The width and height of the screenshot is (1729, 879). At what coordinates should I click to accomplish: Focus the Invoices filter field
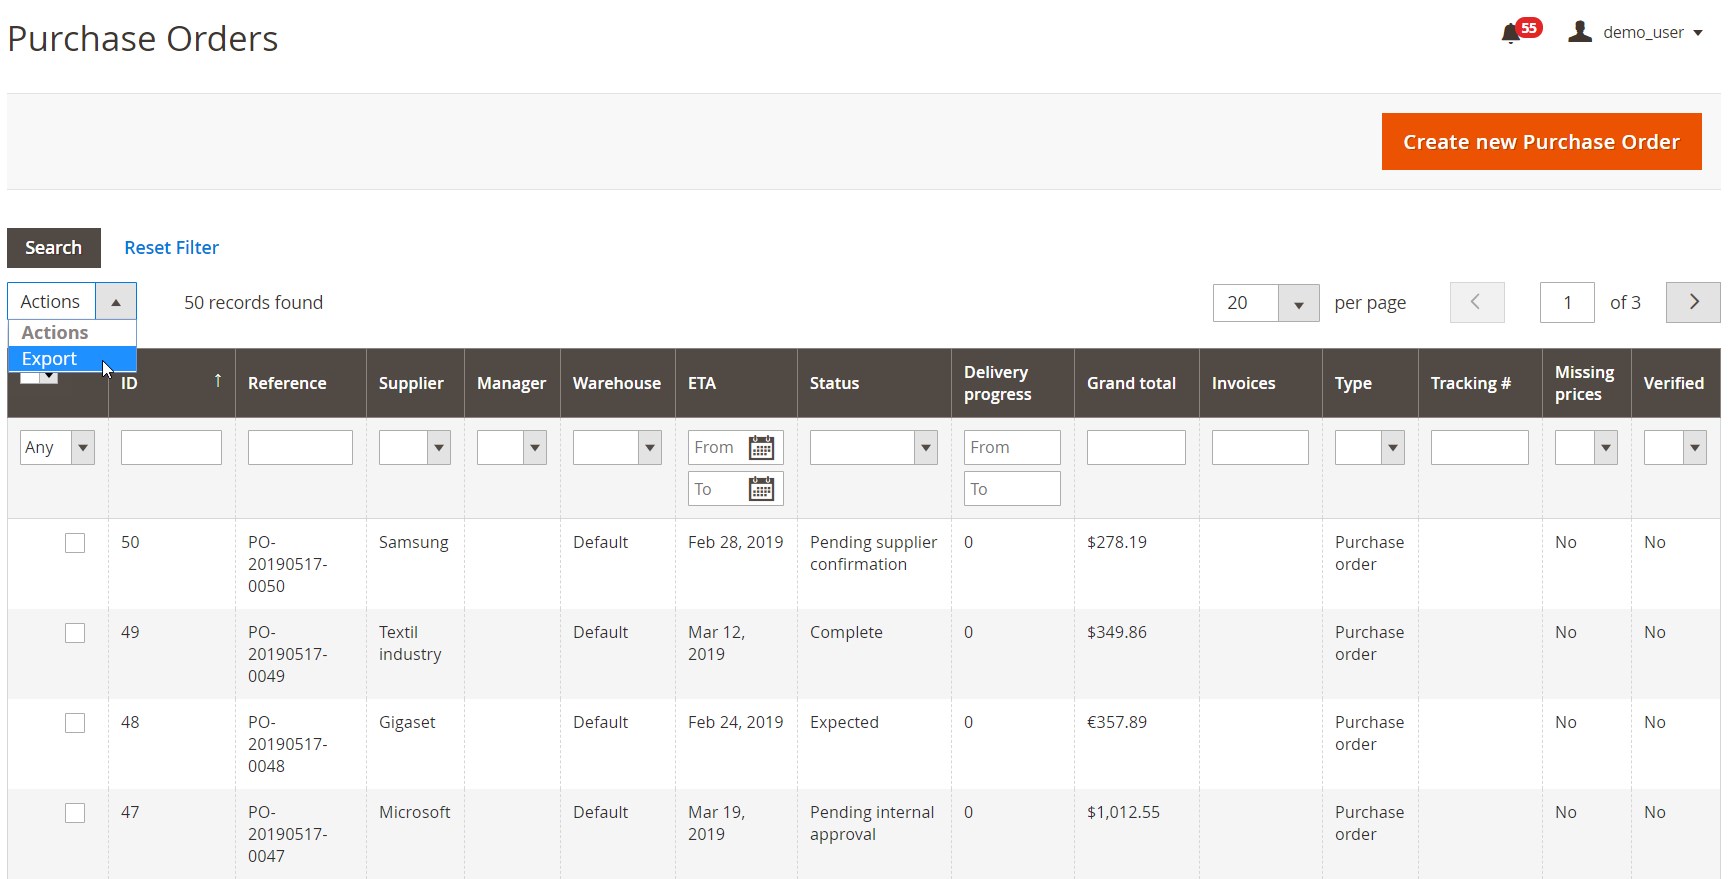point(1260,447)
